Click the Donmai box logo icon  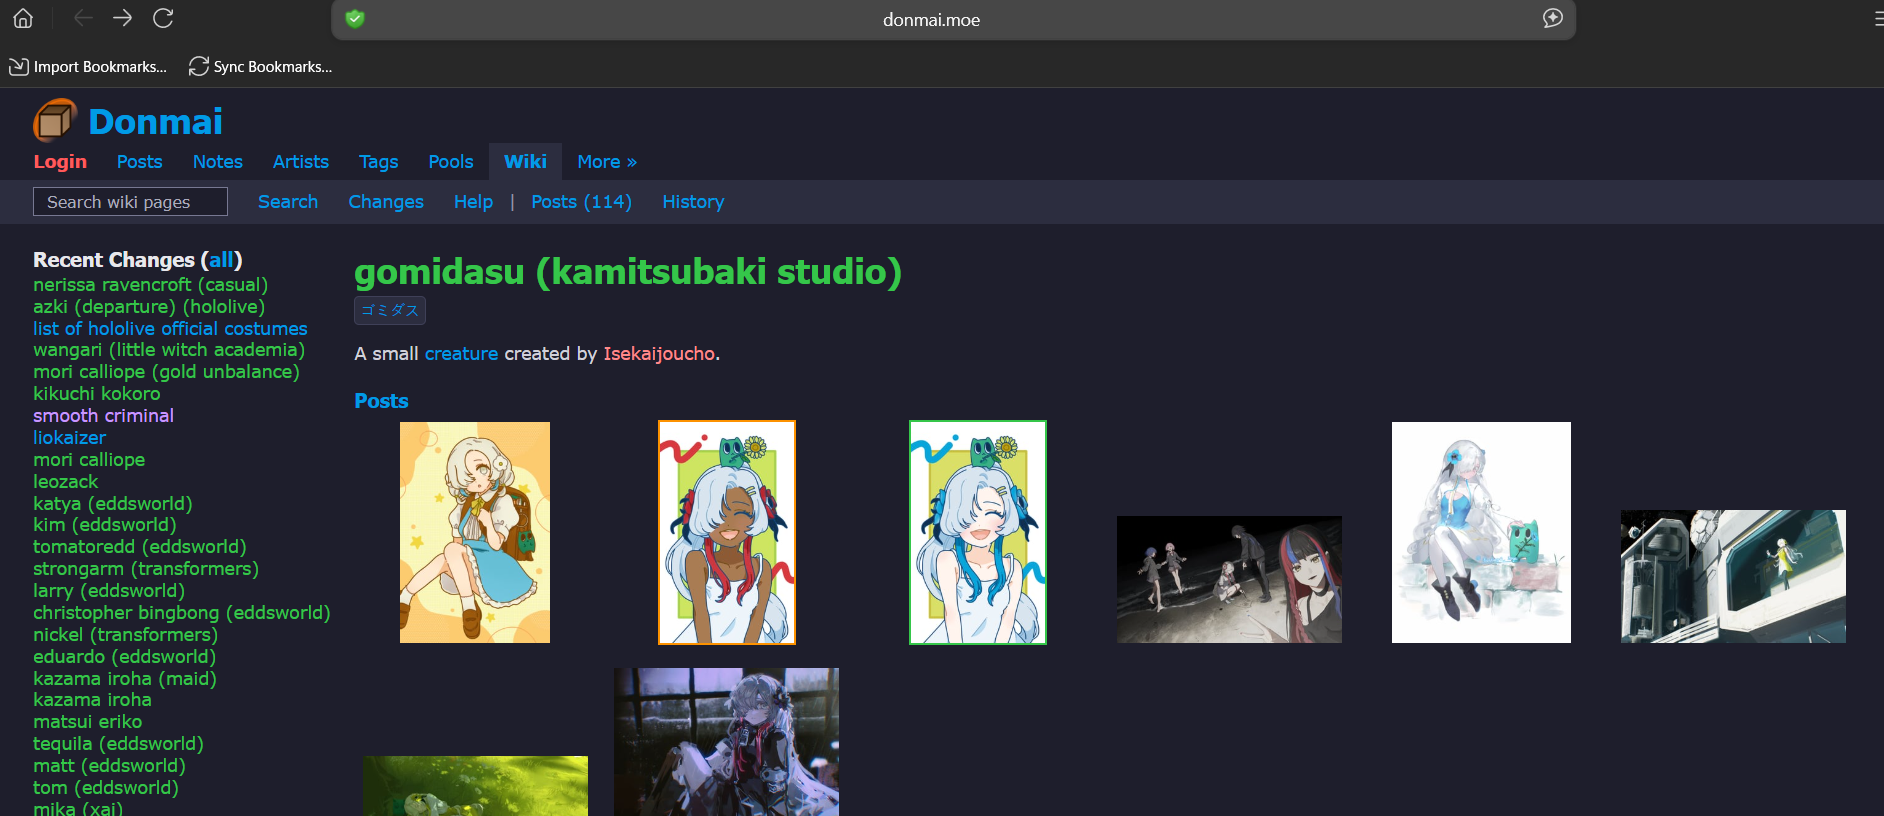point(55,121)
